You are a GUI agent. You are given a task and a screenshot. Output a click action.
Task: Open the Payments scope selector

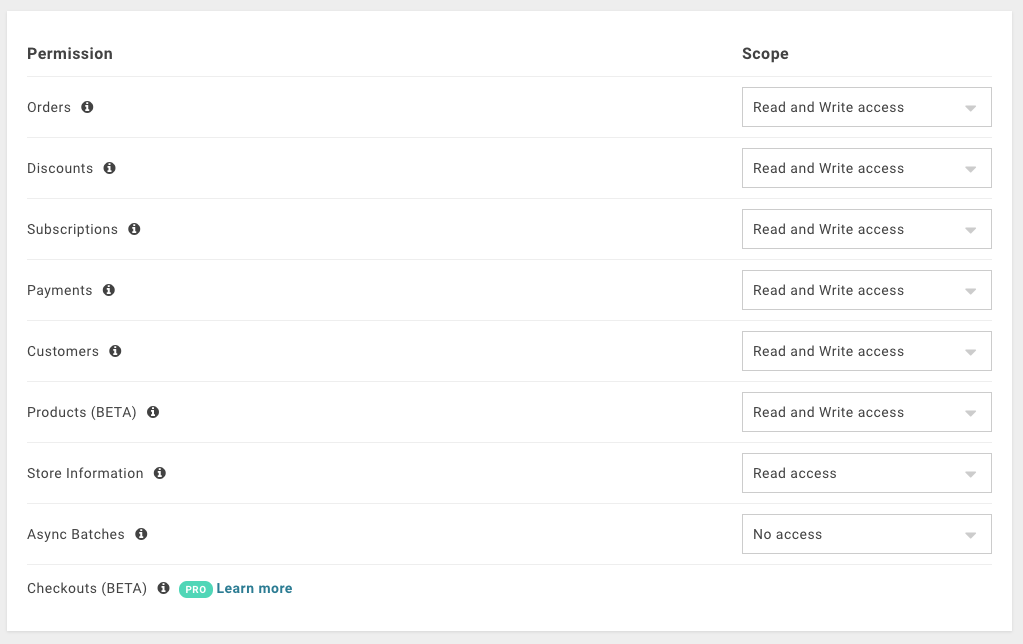[x=866, y=290]
